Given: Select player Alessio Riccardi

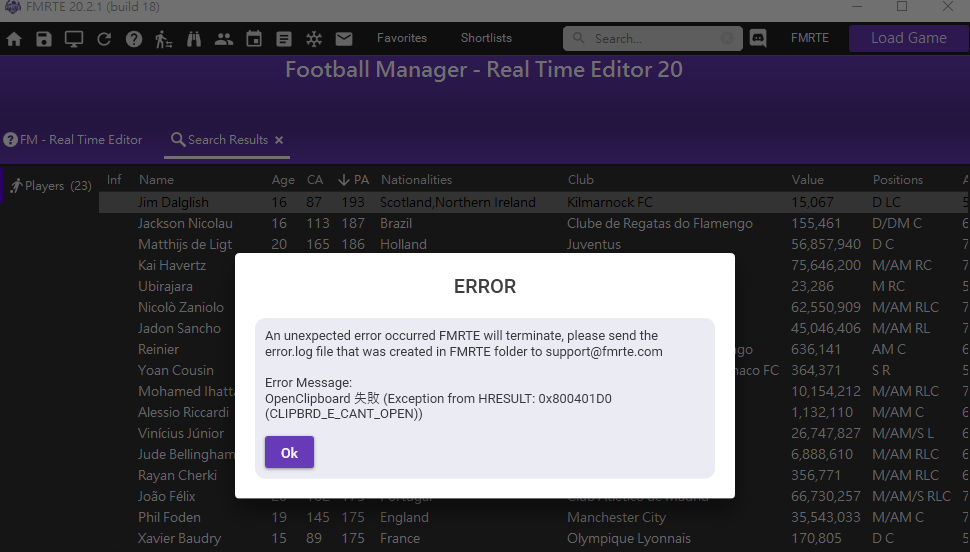Looking at the screenshot, I should [183, 413].
